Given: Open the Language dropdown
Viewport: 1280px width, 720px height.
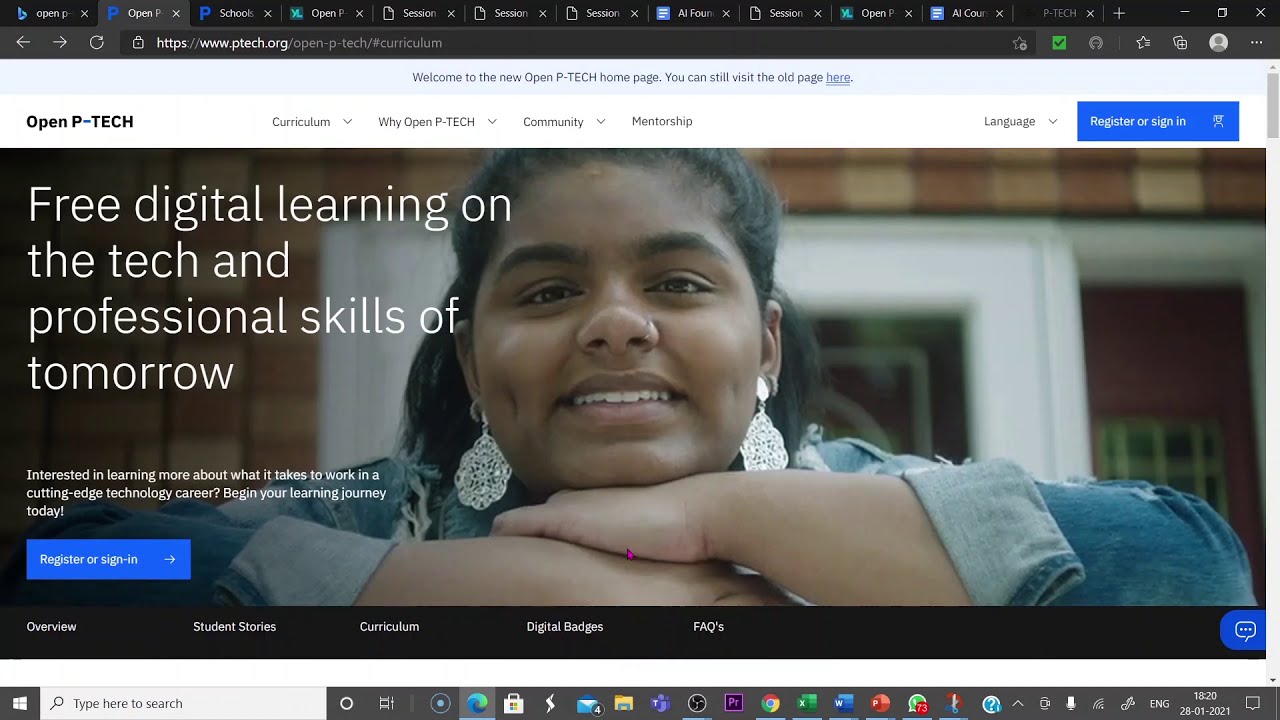Looking at the screenshot, I should coord(1020,121).
